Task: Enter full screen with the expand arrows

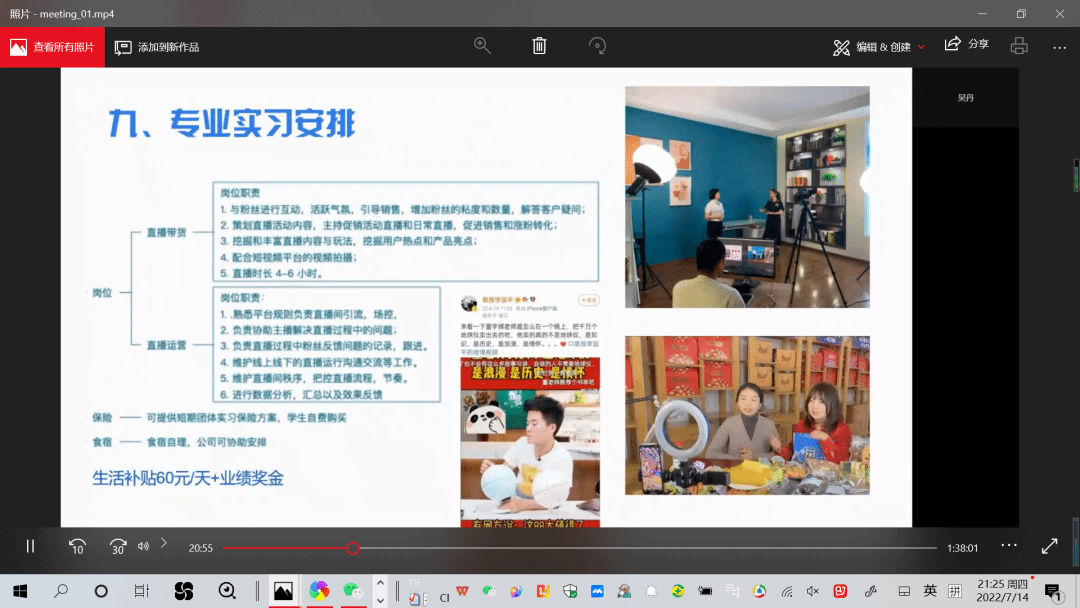Action: pyautogui.click(x=1049, y=546)
